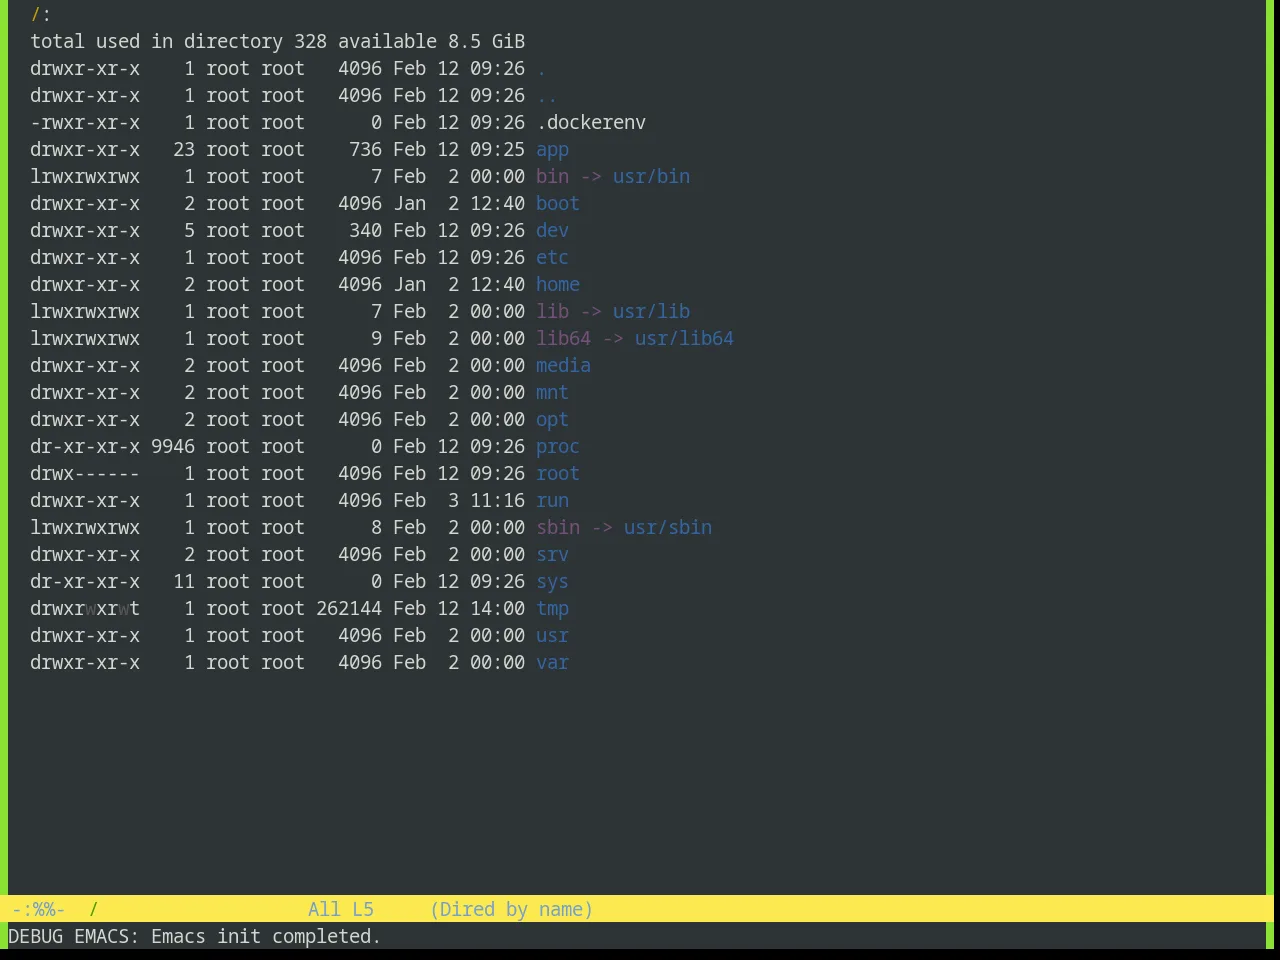1280x960 pixels.
Task: Click the media directory name
Action: coord(563,366)
